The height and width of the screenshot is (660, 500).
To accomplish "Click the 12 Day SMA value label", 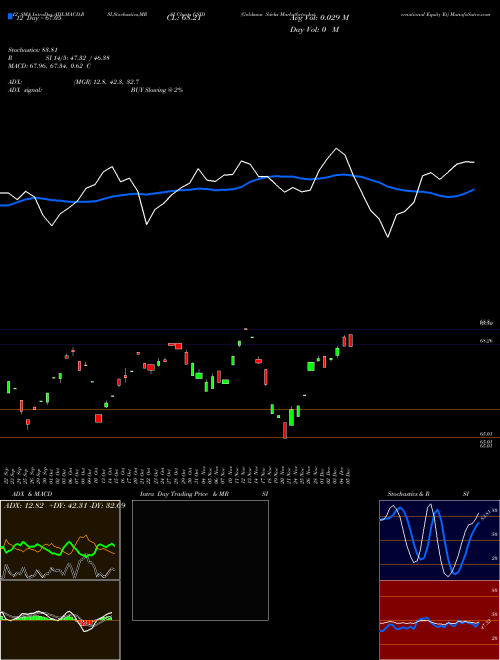I will (x=39, y=18).
